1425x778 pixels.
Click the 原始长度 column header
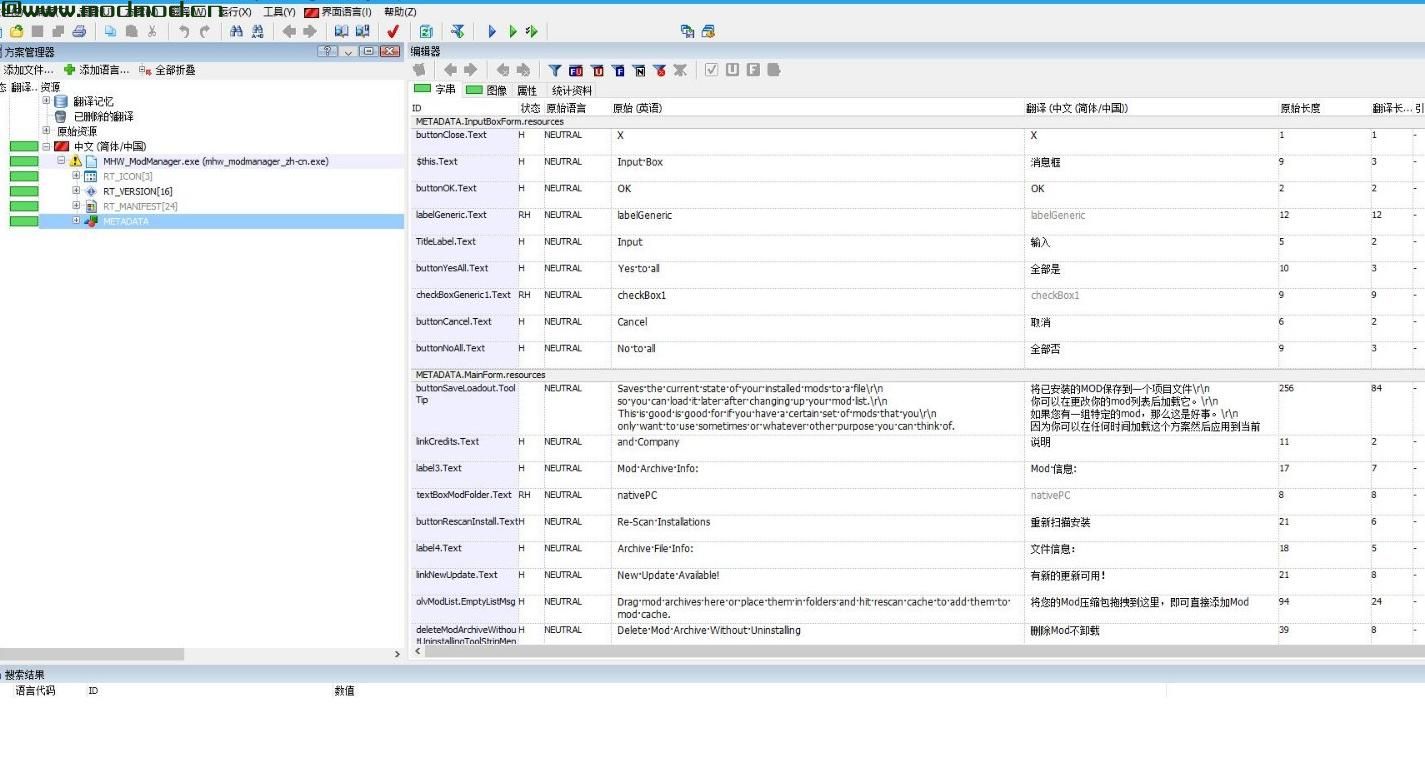pyautogui.click(x=1324, y=108)
